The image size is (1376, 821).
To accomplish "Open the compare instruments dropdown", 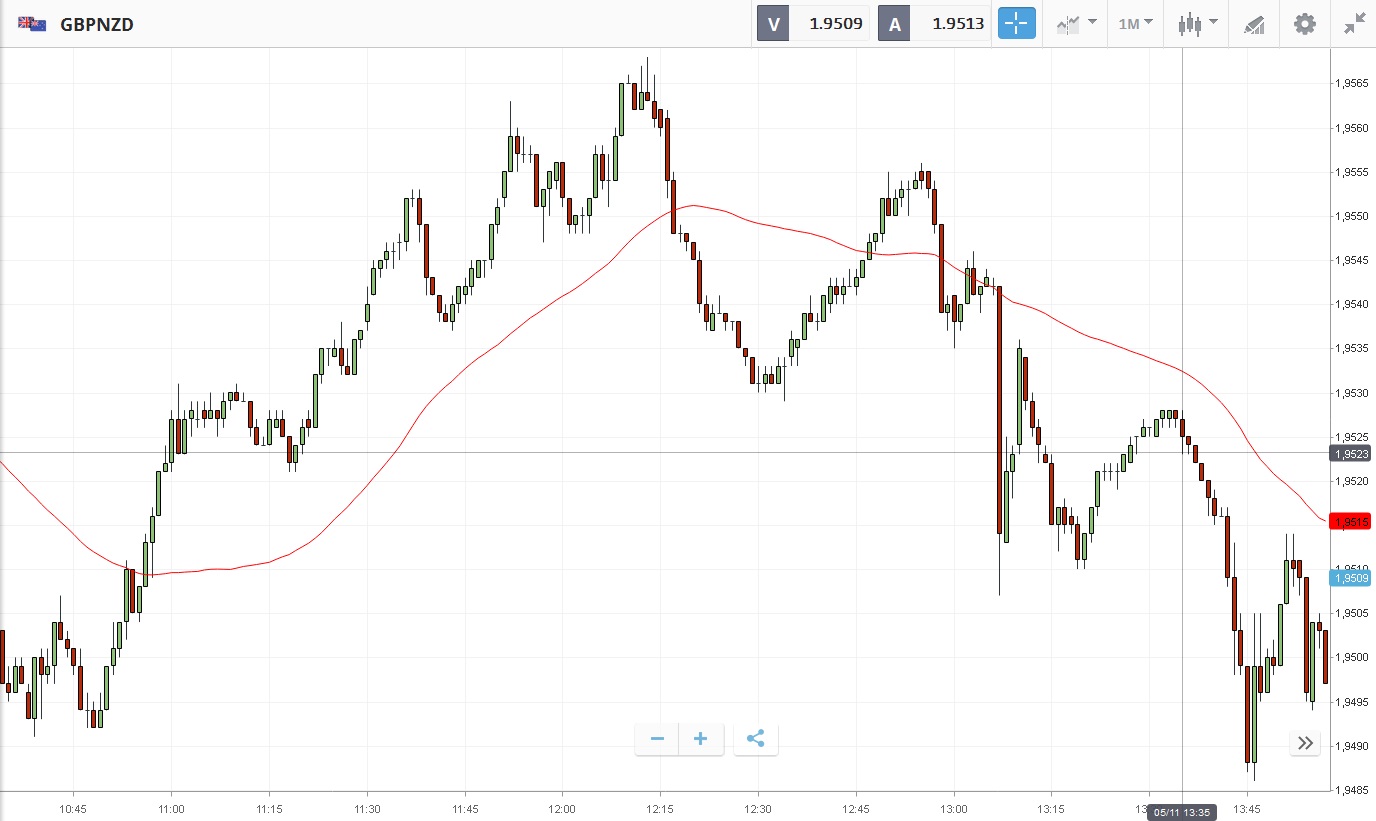I will pyautogui.click(x=1076, y=24).
